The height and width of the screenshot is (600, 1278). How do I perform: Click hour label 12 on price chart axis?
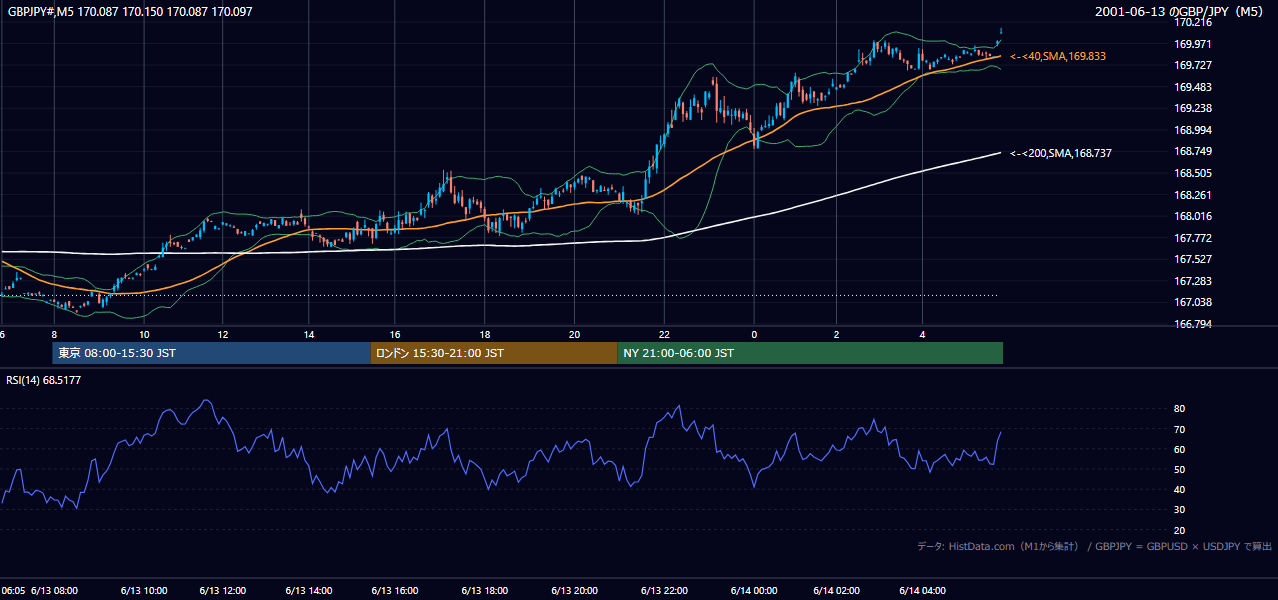223,334
